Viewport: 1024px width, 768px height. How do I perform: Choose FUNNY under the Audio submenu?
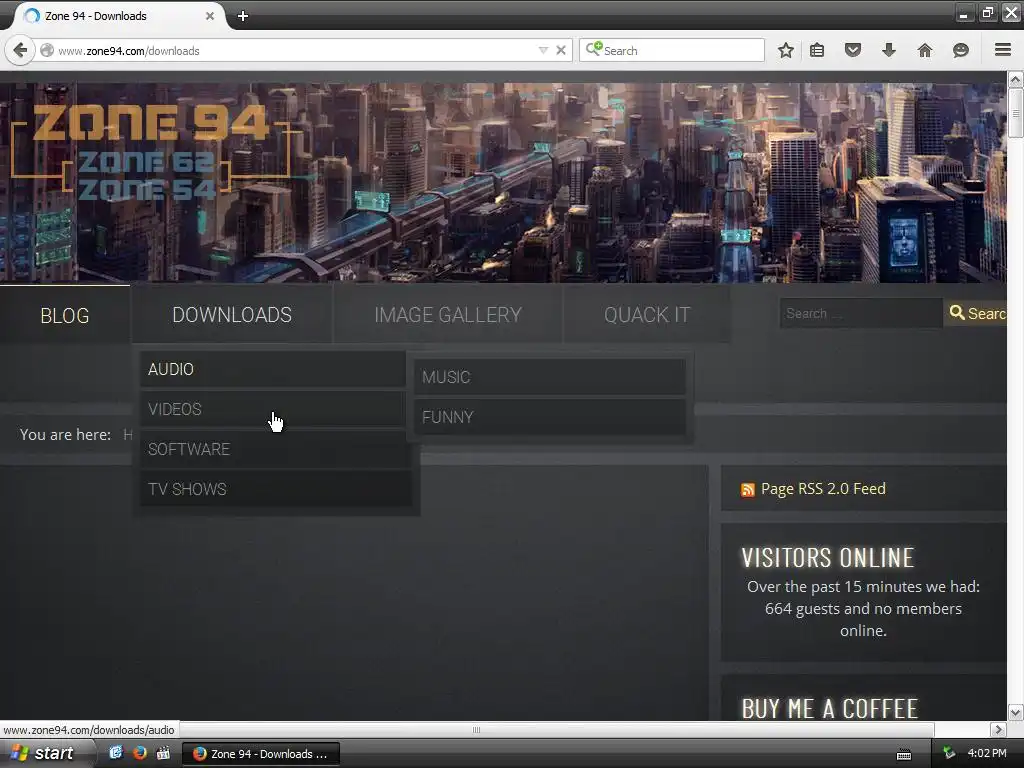550,417
